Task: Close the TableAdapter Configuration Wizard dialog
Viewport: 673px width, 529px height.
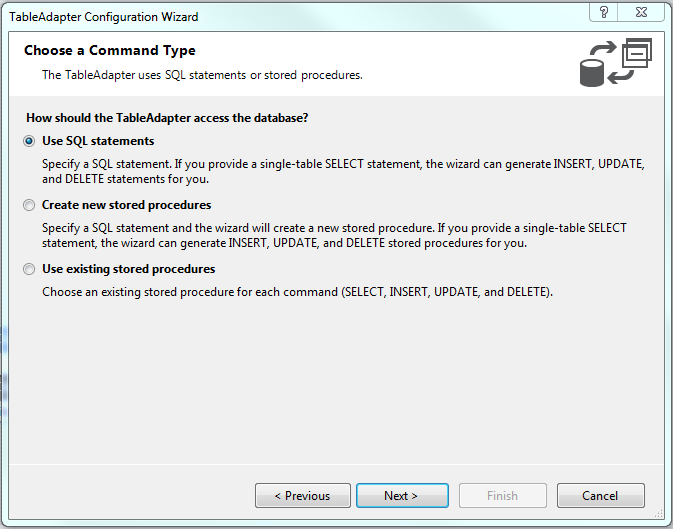Action: point(641,12)
